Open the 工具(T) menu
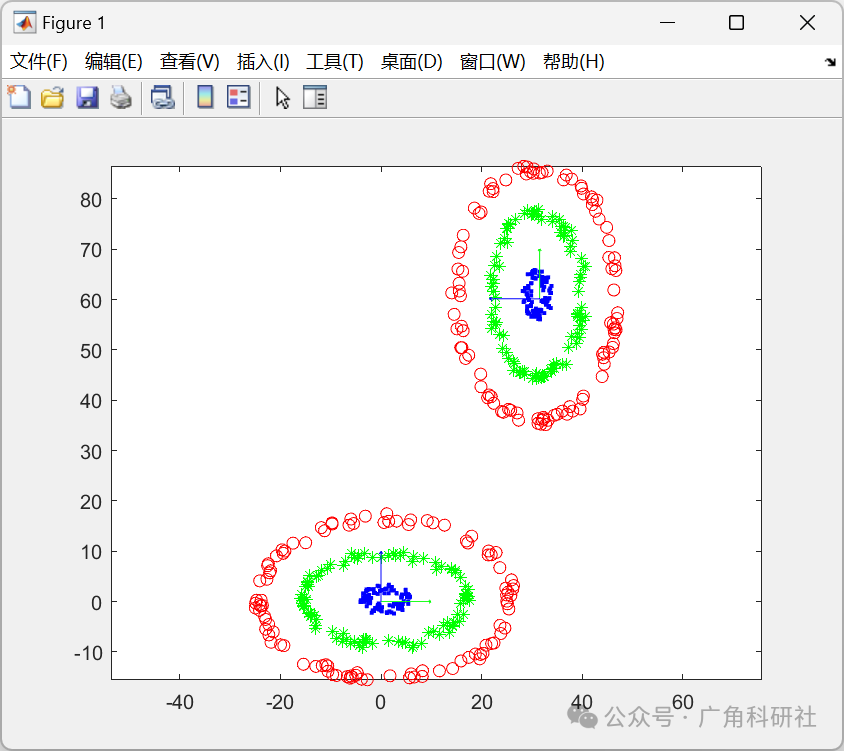844x751 pixels. click(333, 61)
